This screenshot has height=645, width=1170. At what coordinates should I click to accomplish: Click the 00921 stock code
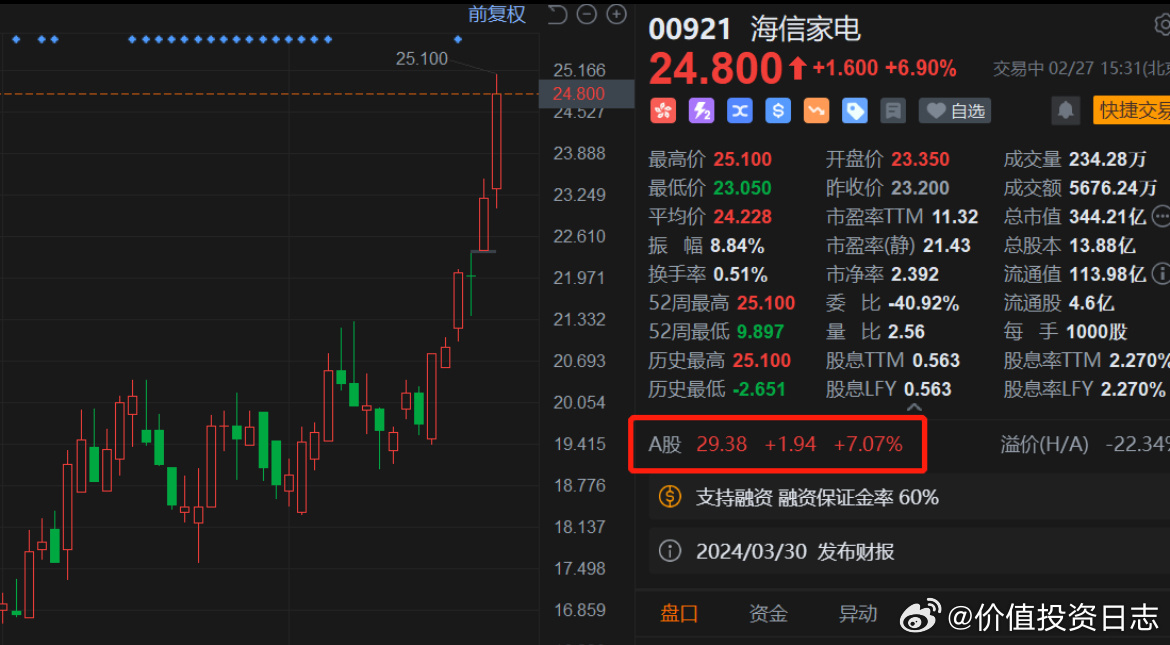tap(689, 30)
